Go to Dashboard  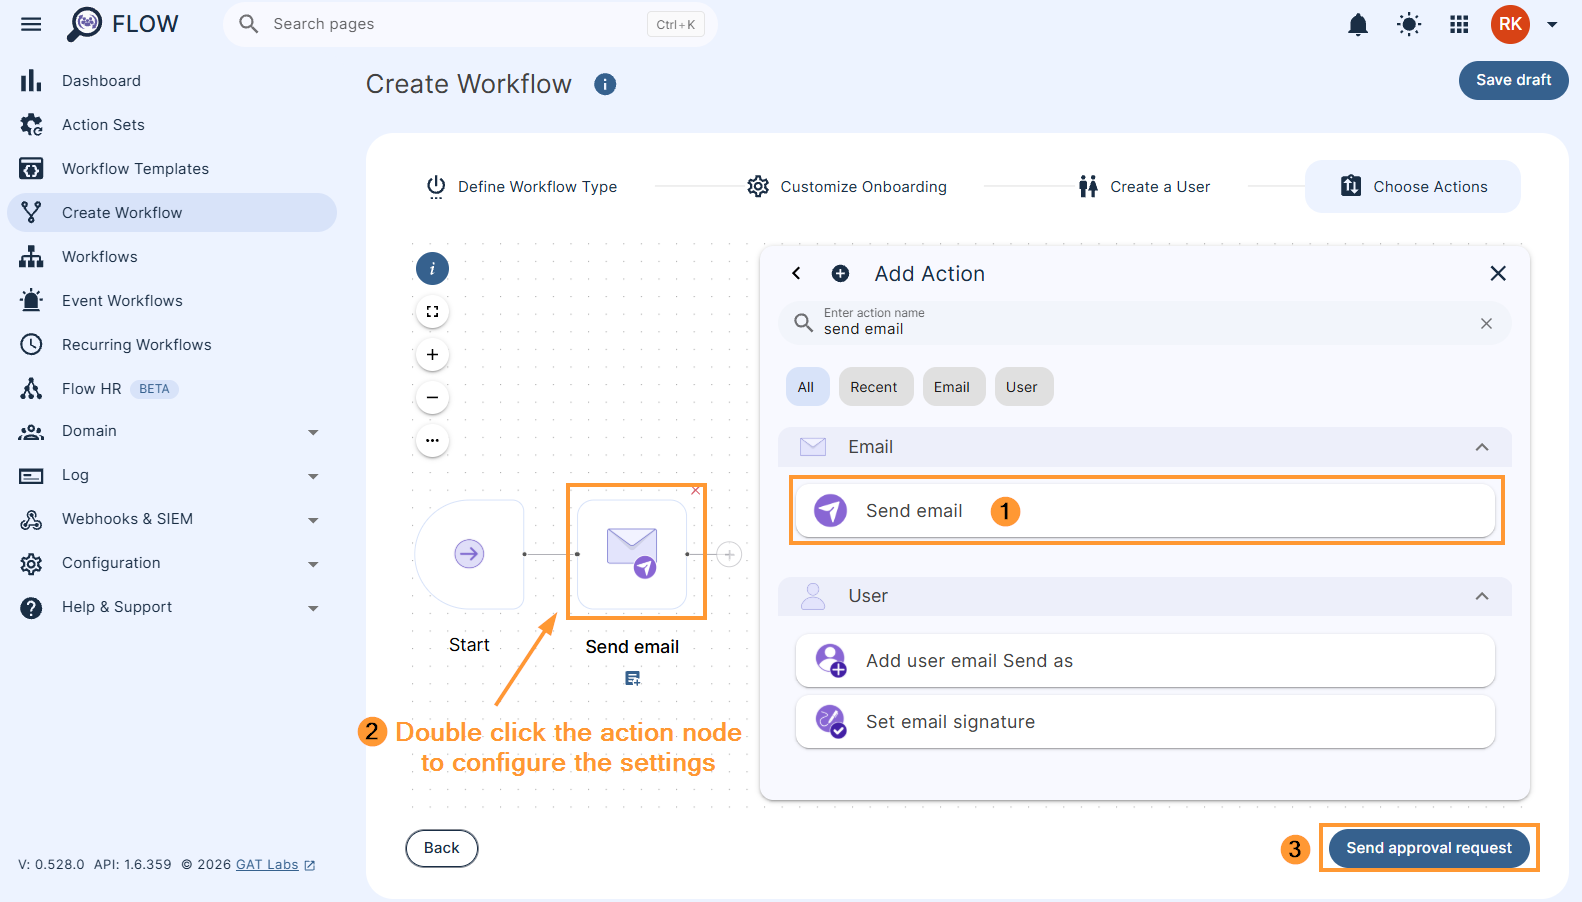(172, 81)
